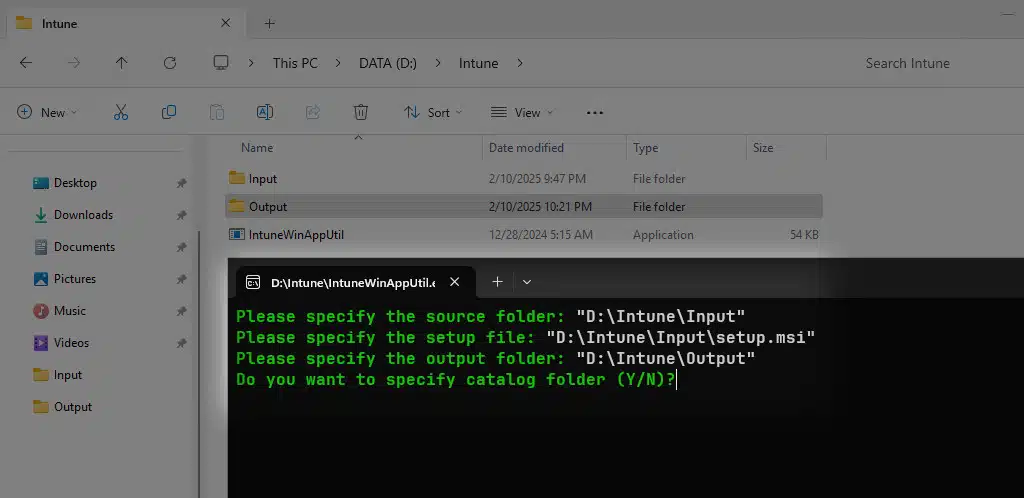Image resolution: width=1024 pixels, height=498 pixels.
Task: Open the See more three-dots menu
Action: pyautogui.click(x=595, y=113)
